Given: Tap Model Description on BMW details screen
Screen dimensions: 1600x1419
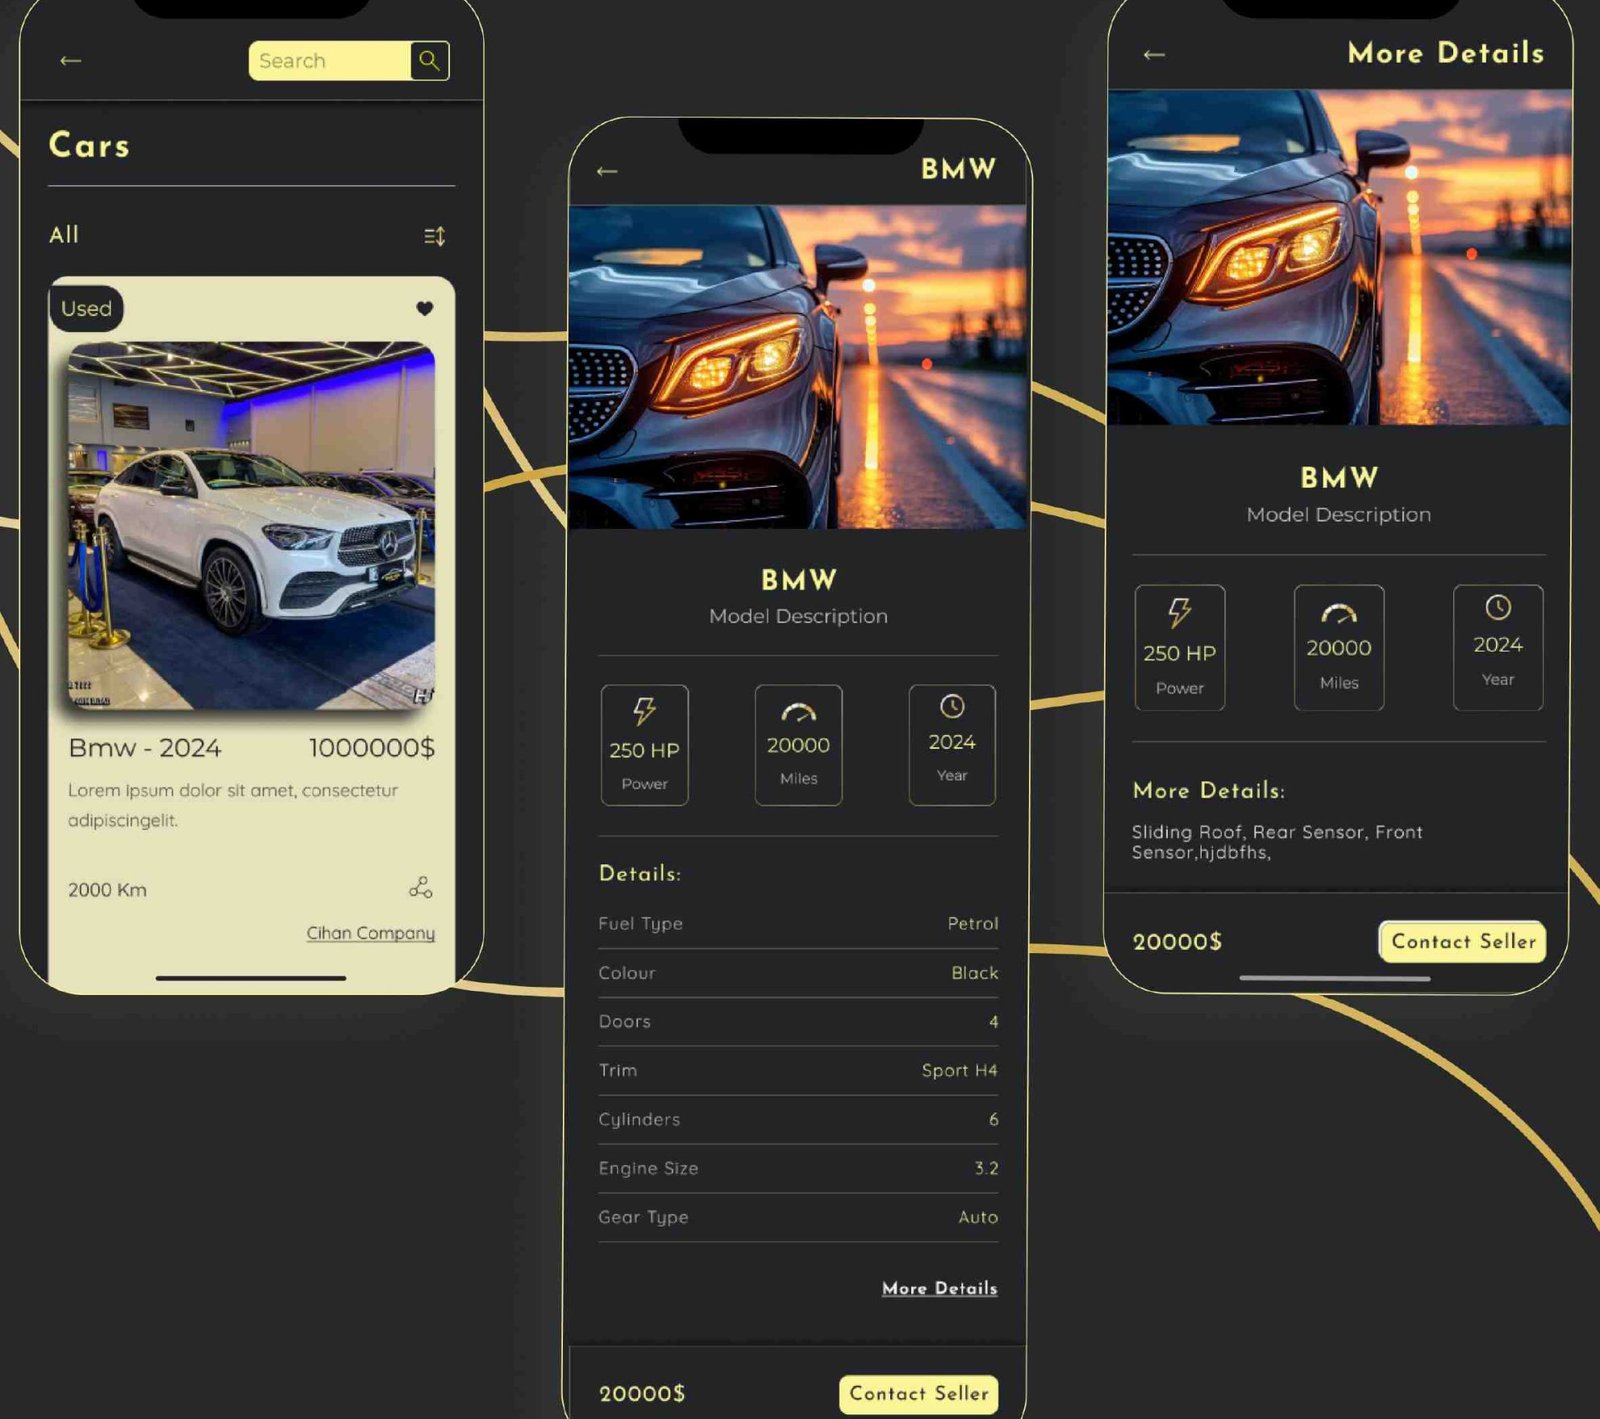Looking at the screenshot, I should pyautogui.click(x=798, y=616).
